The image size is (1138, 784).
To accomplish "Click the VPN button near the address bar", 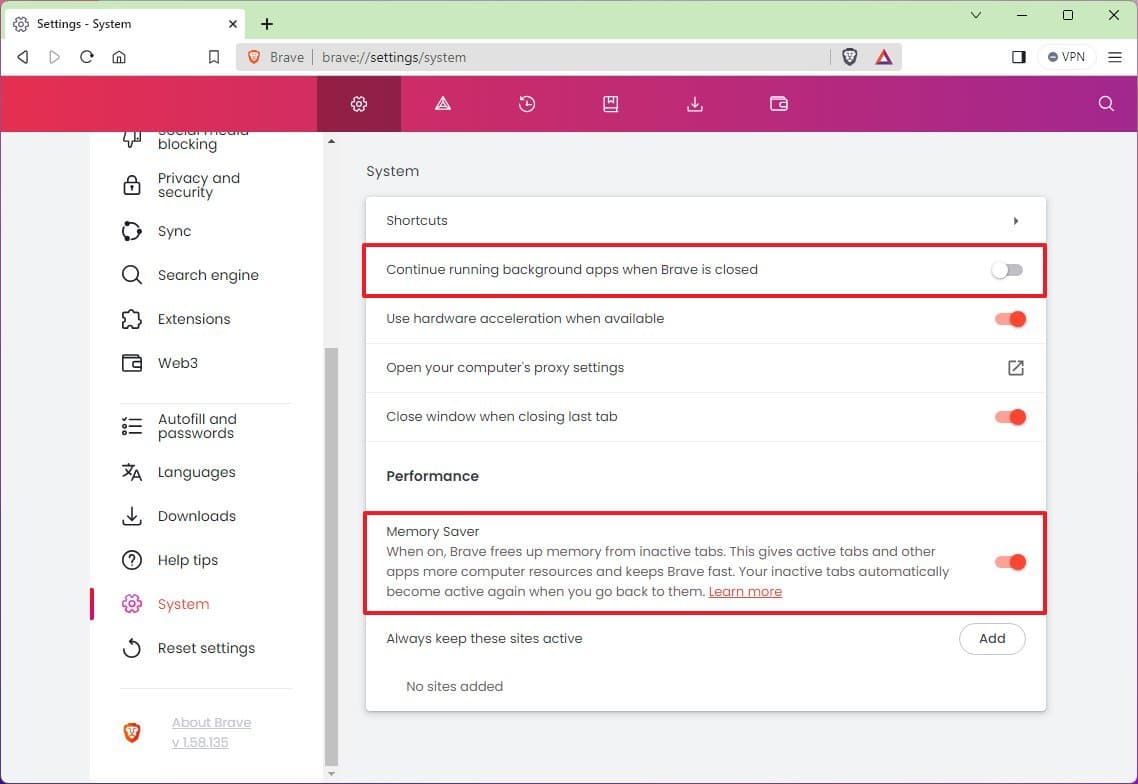I will pos(1066,57).
